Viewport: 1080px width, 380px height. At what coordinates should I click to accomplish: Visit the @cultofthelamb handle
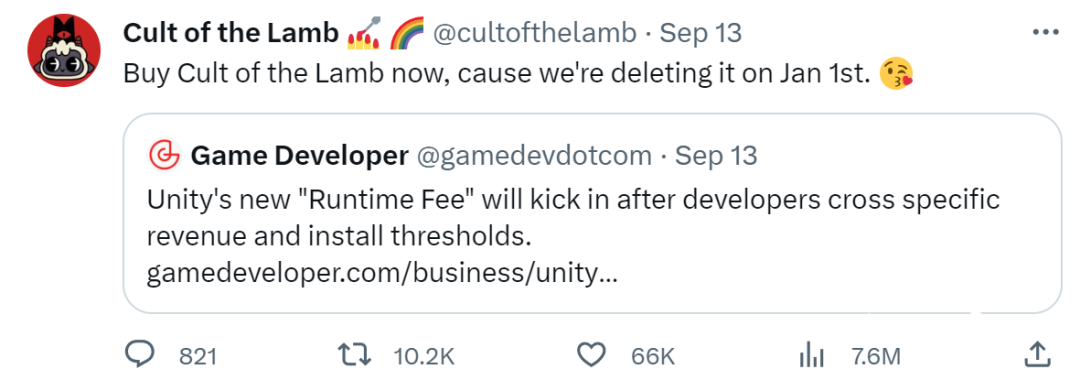tap(534, 32)
